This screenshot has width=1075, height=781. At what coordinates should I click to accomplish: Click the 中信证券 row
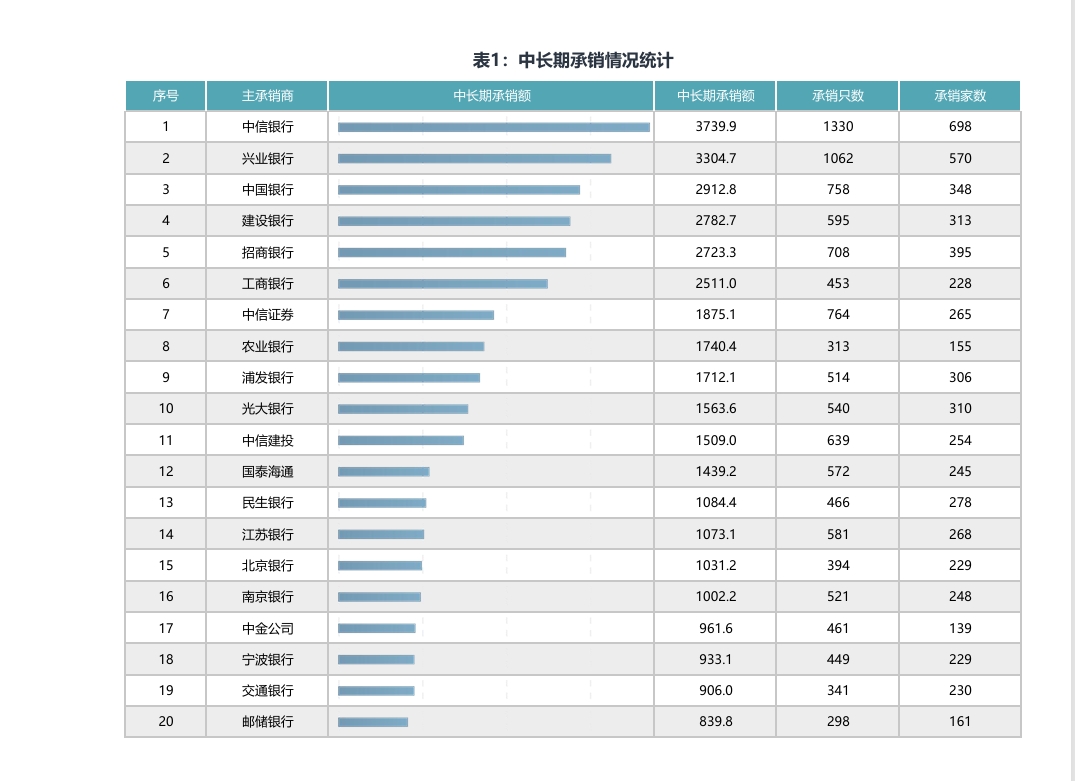click(265, 314)
